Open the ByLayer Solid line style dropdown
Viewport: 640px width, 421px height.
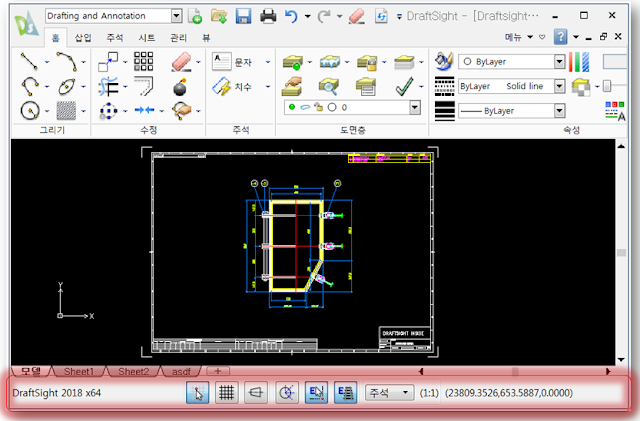point(559,86)
